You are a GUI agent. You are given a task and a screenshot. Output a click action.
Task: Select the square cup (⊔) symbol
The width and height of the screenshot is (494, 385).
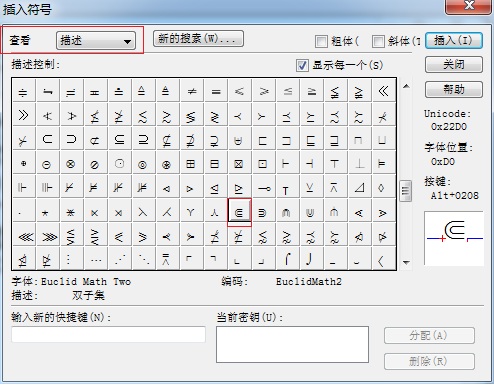pyautogui.click(x=383, y=139)
